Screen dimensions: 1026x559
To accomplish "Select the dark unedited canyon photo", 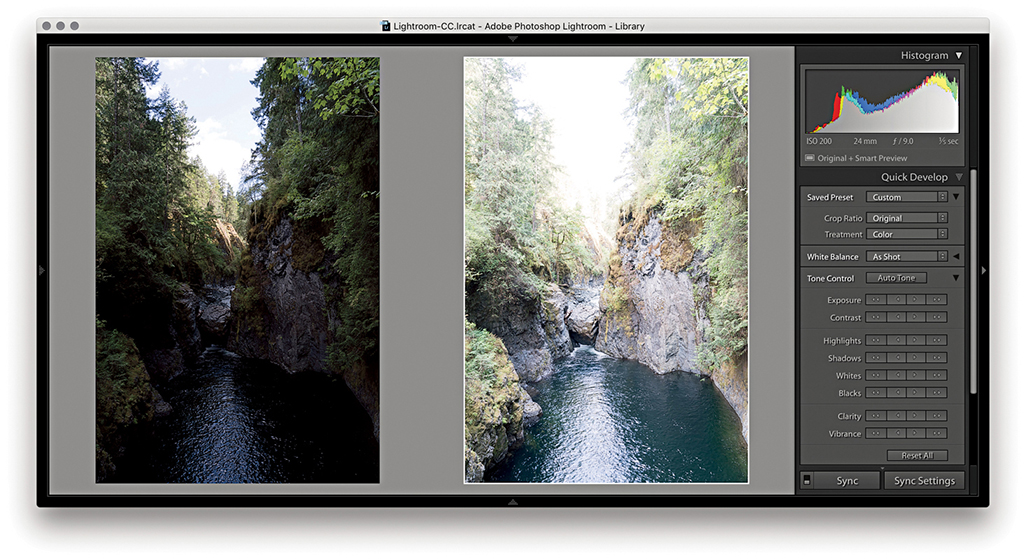I will [238, 270].
